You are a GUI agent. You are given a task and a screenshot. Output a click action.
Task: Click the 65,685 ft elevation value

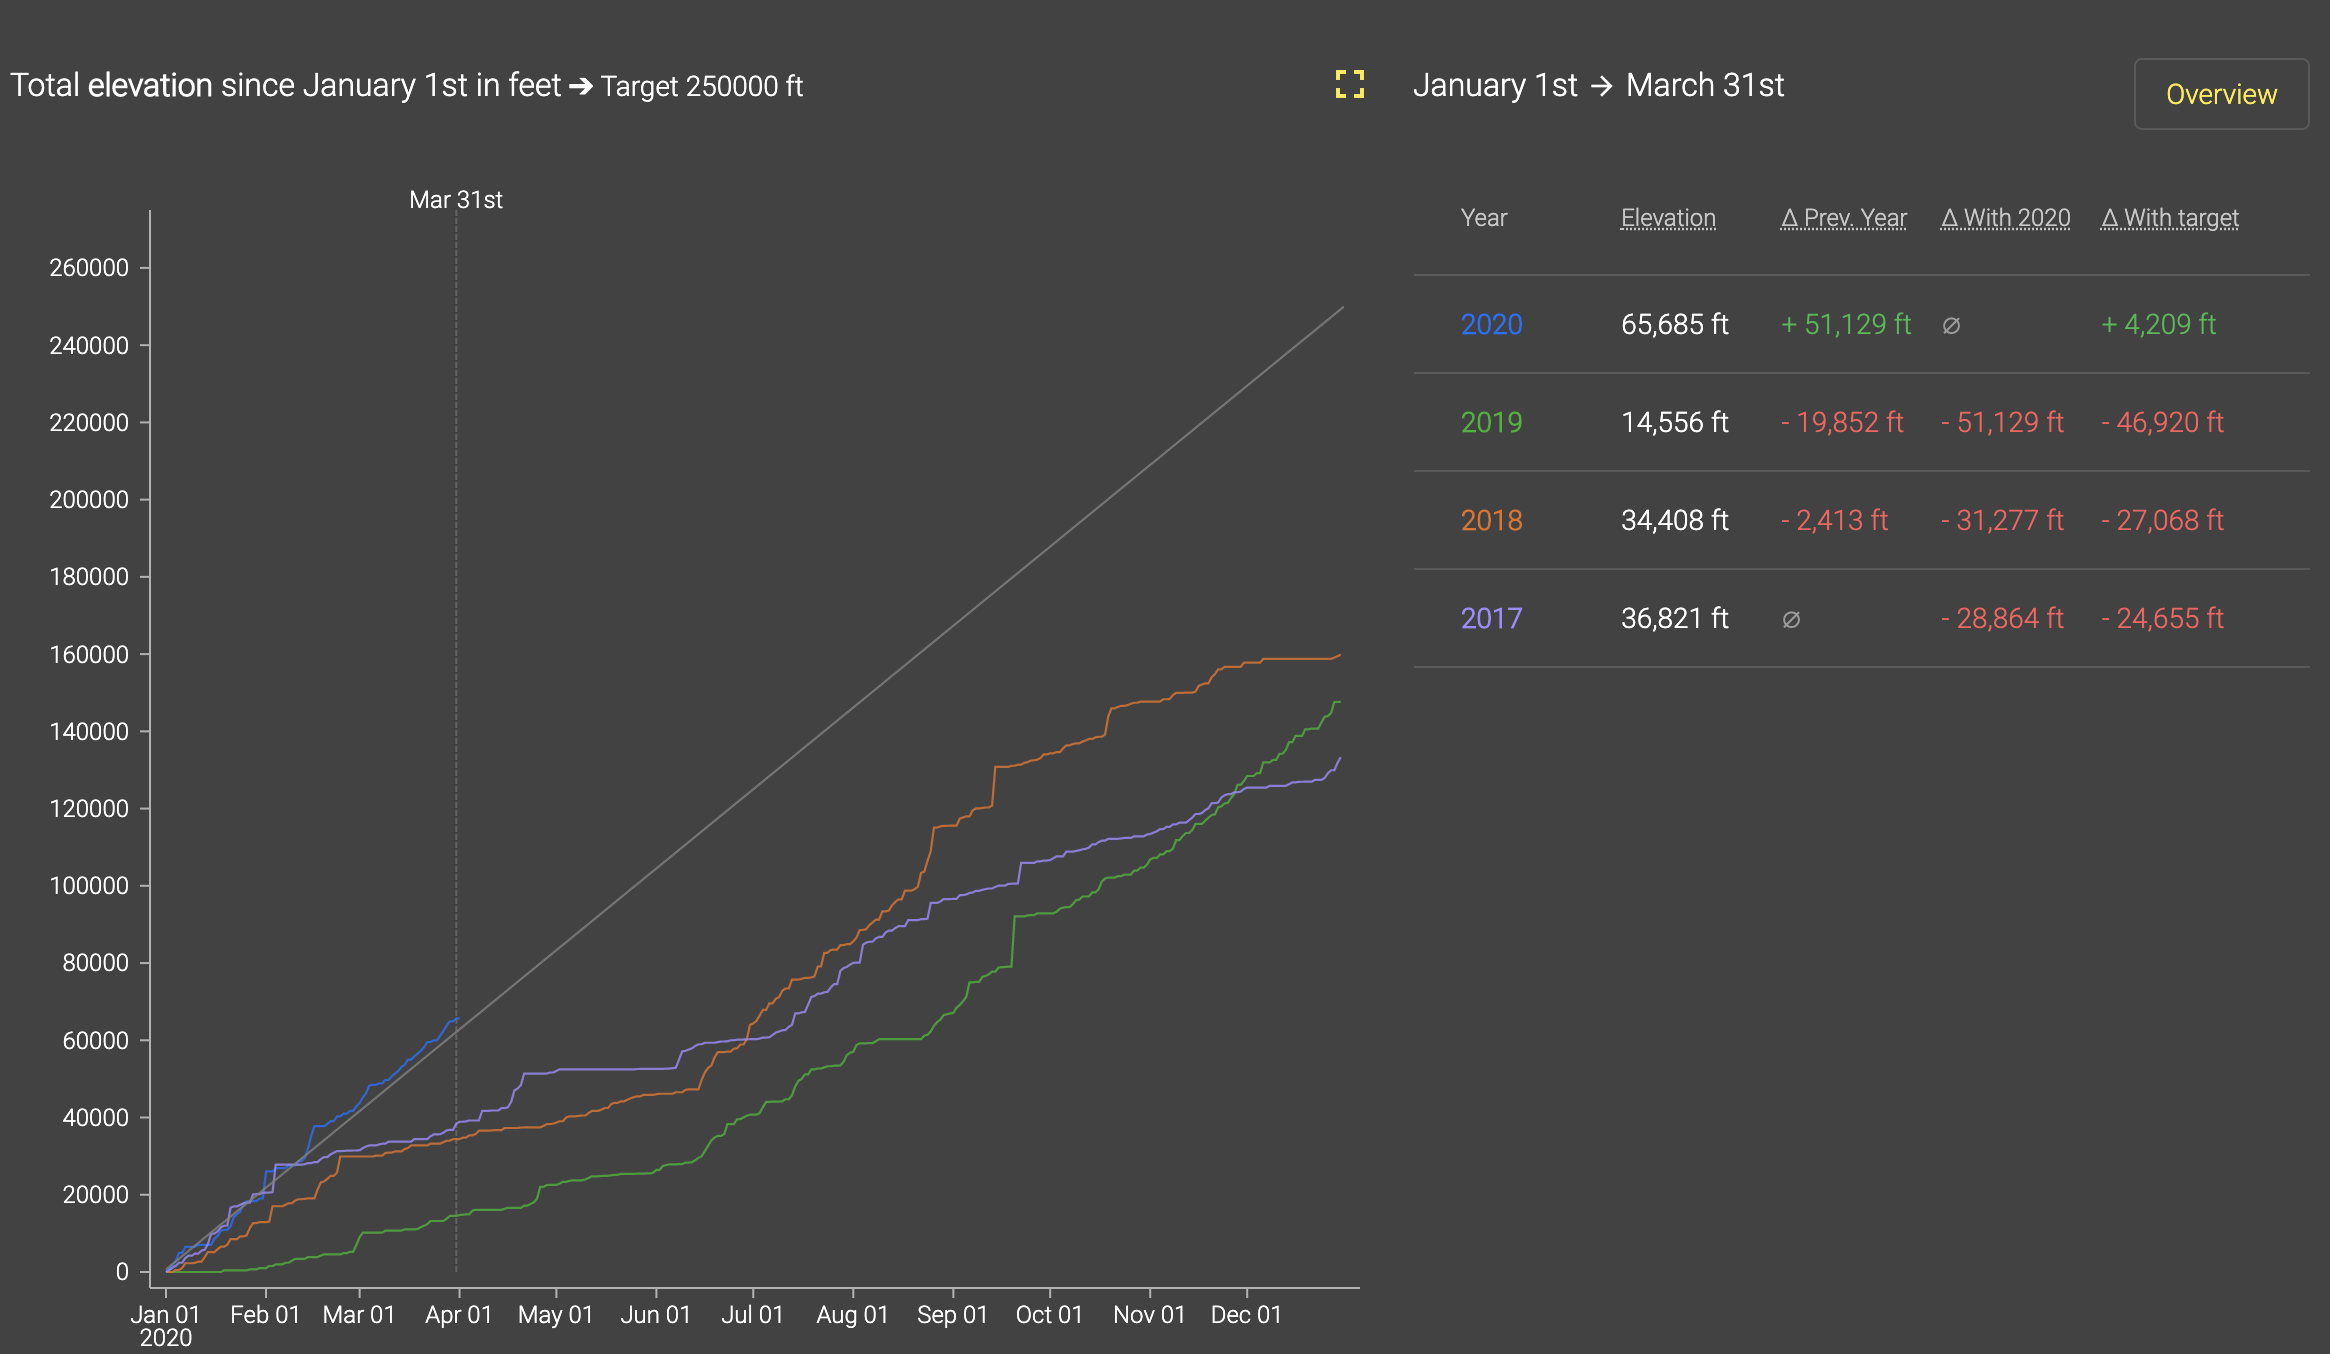point(1674,324)
